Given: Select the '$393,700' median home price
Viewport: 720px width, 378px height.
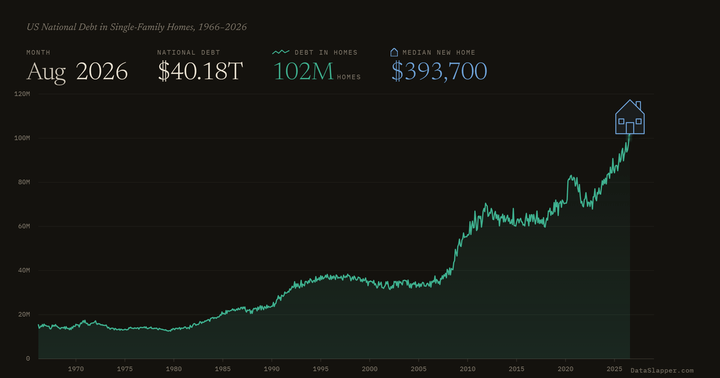Looking at the screenshot, I should click(x=439, y=72).
